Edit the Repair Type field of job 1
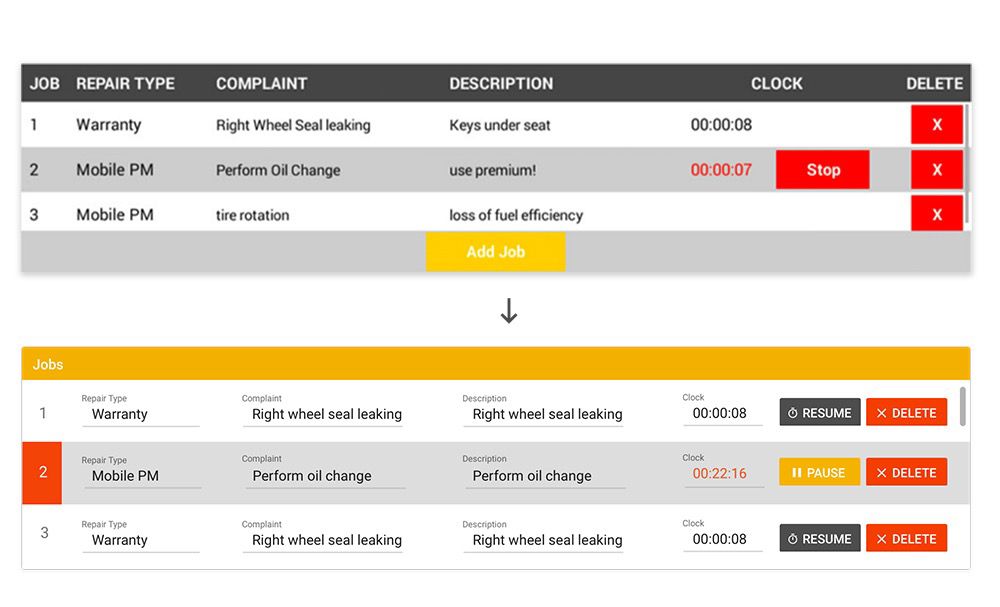The image size is (1000, 607). [x=141, y=414]
